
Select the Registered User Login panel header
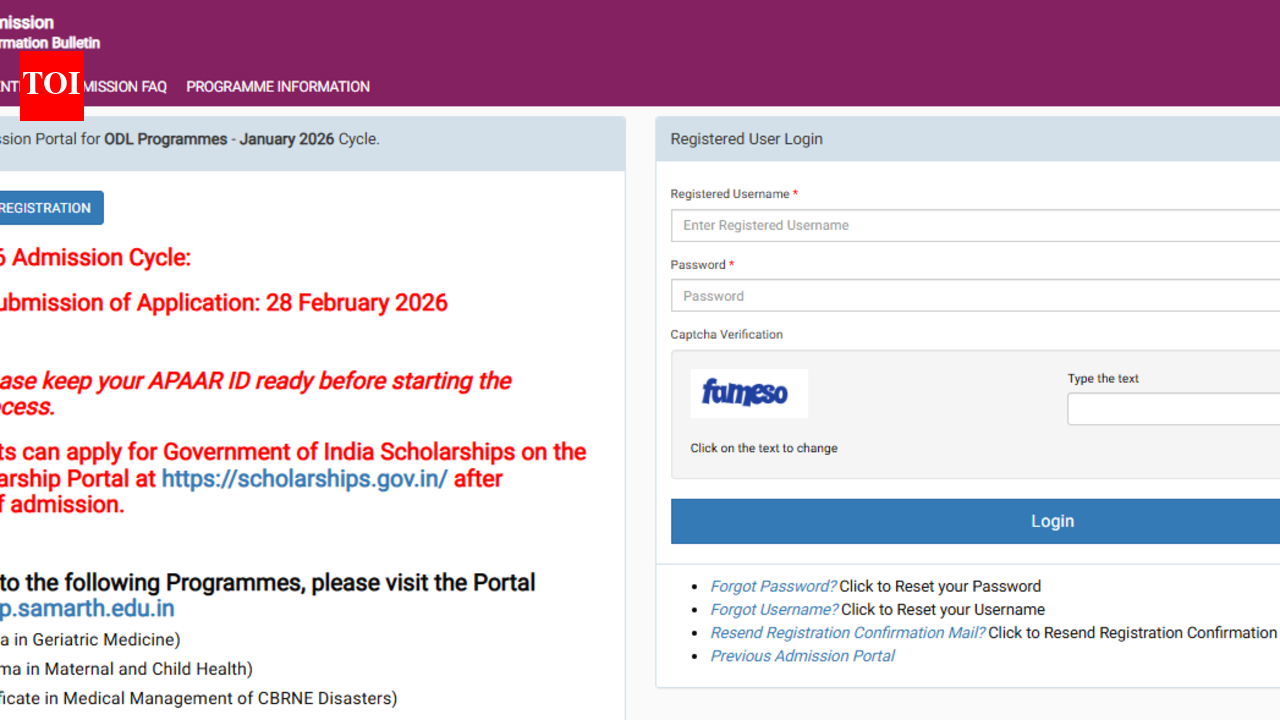[x=745, y=139]
